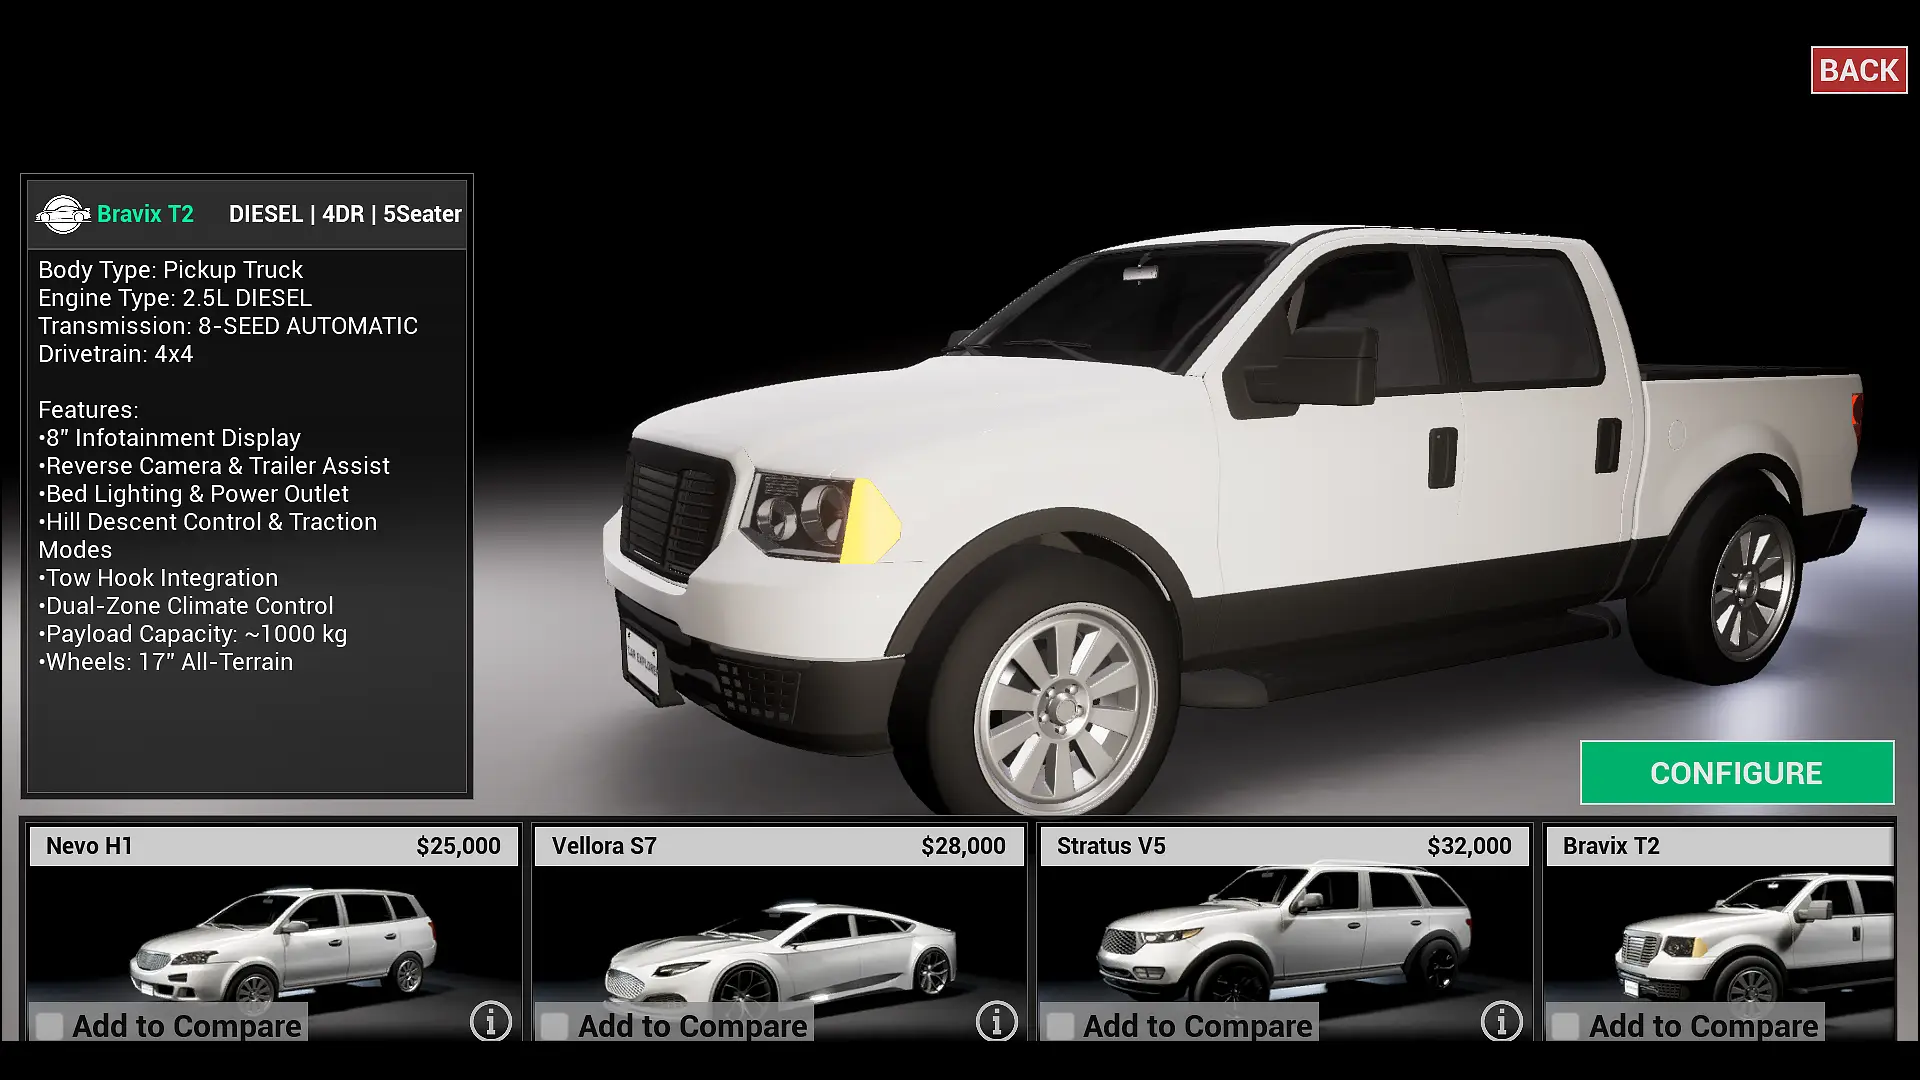Check Add to Compare for Bravix T2
This screenshot has width=1920, height=1080.
(1566, 1026)
